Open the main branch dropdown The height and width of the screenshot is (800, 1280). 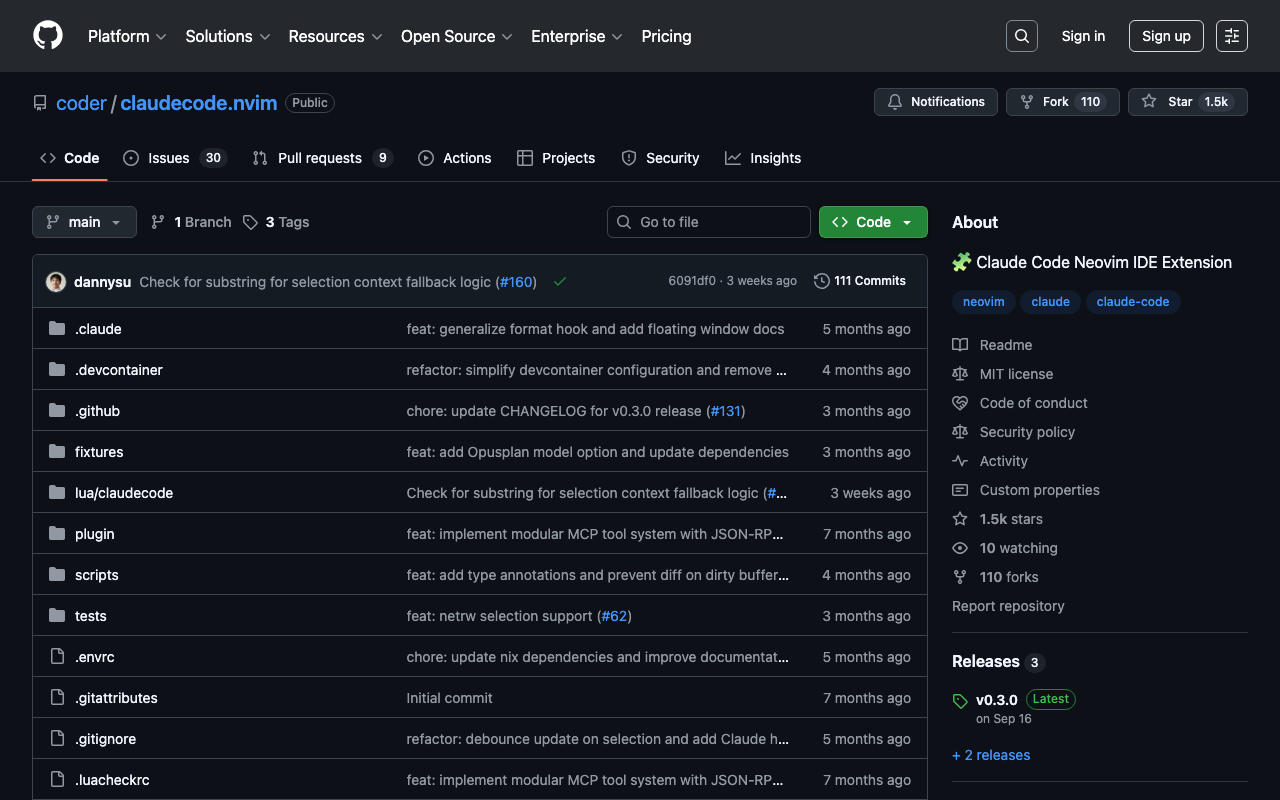[84, 222]
